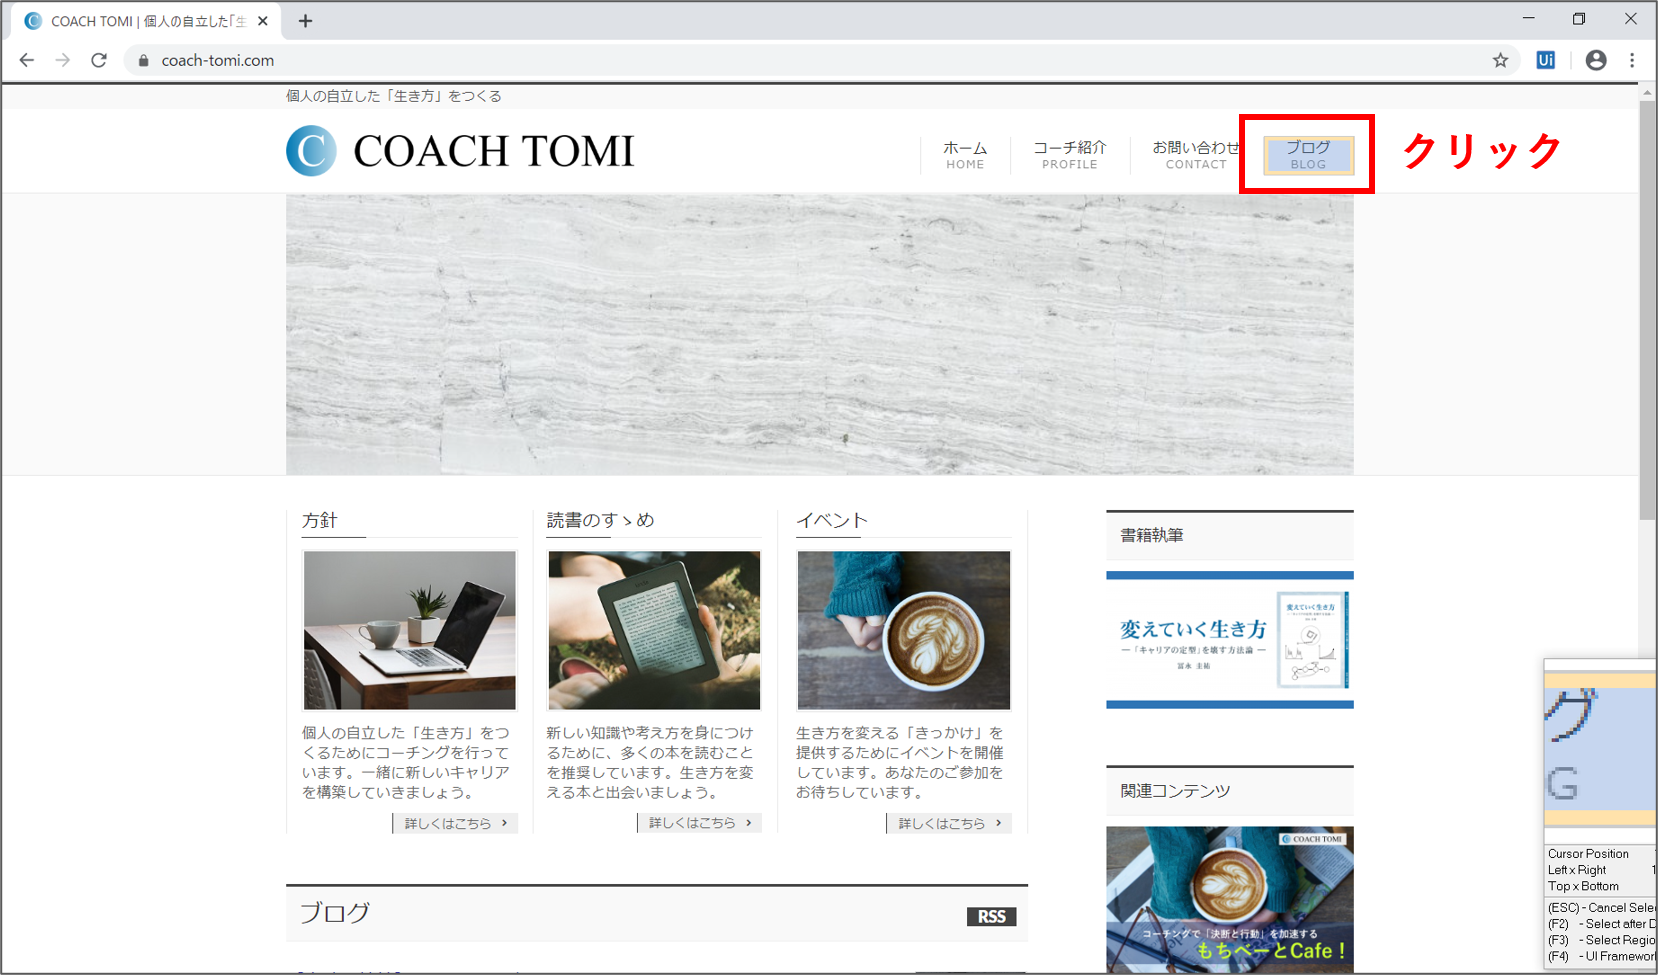Screen dimensions: 1658x975
Task: Click the browser back arrow
Action: pyautogui.click(x=27, y=60)
